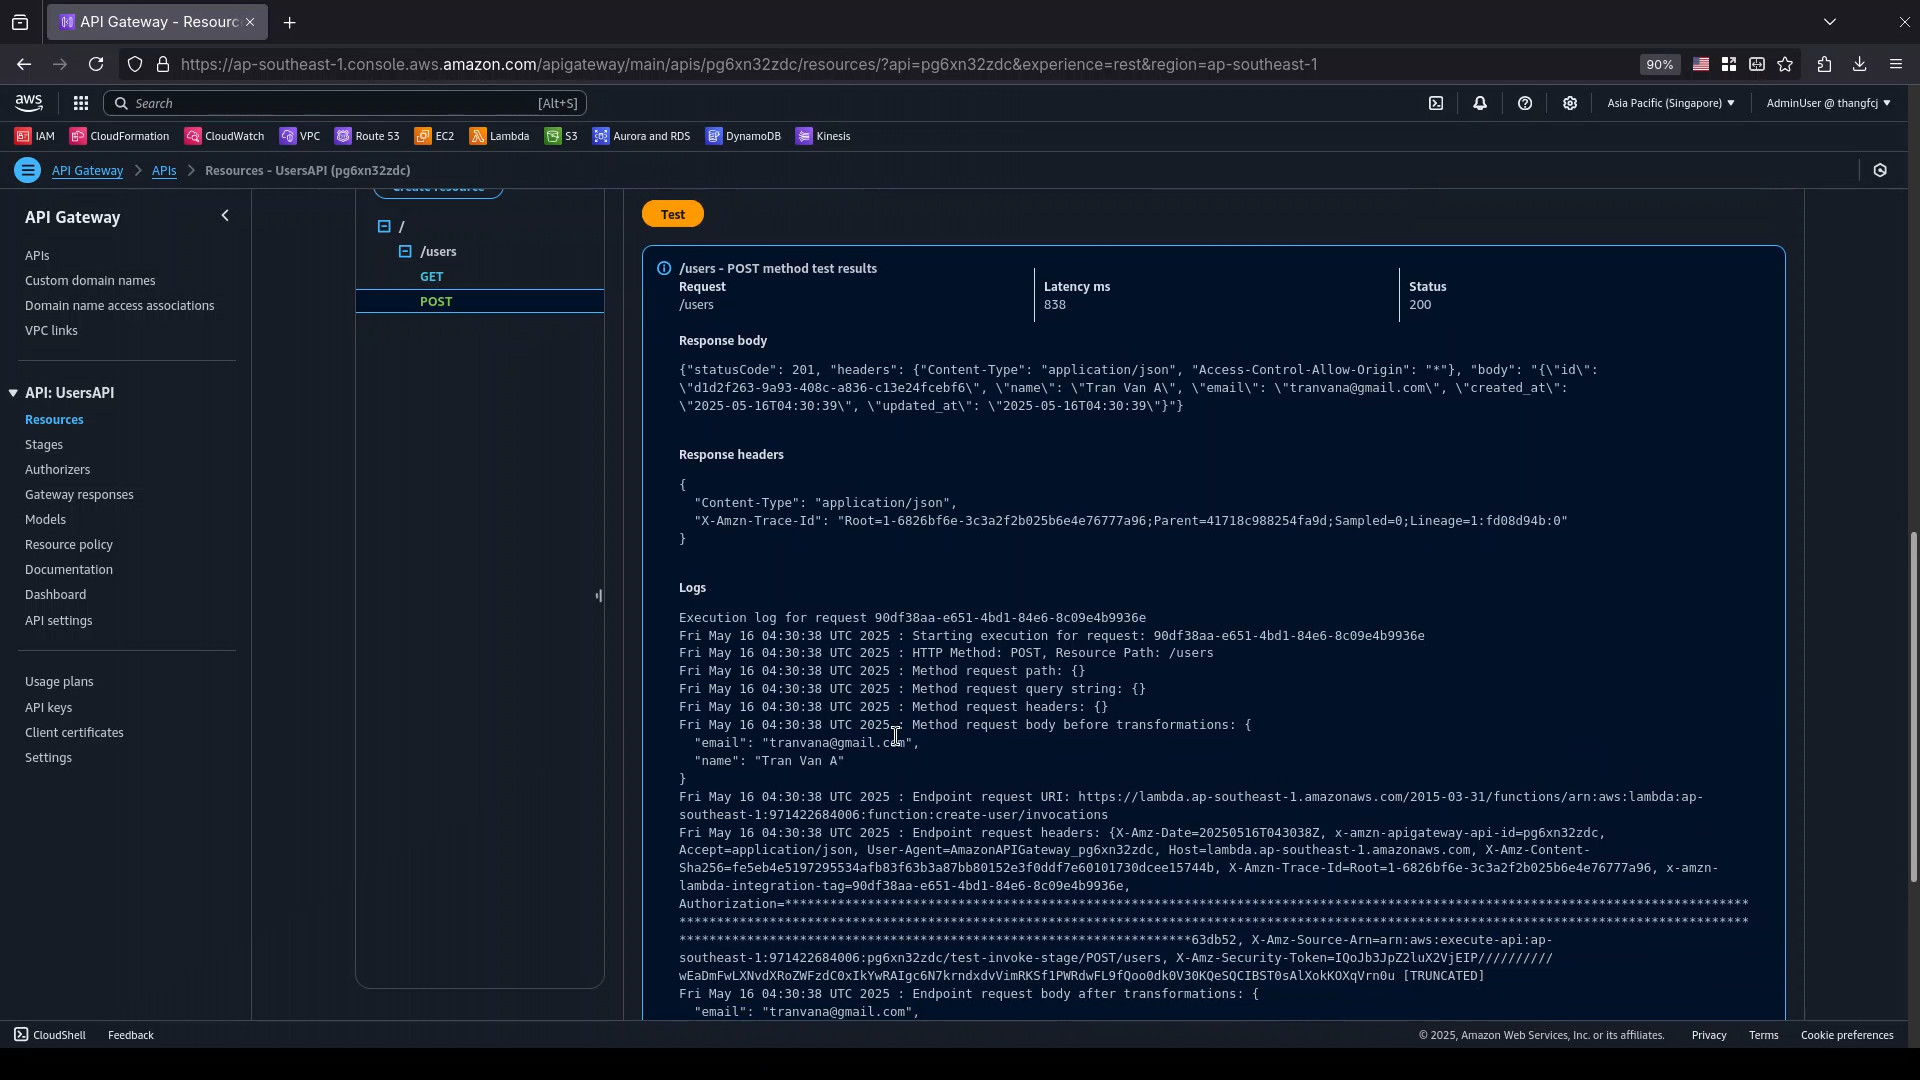Open Stages in the sidebar
Image resolution: width=1920 pixels, height=1080 pixels.
(44, 445)
